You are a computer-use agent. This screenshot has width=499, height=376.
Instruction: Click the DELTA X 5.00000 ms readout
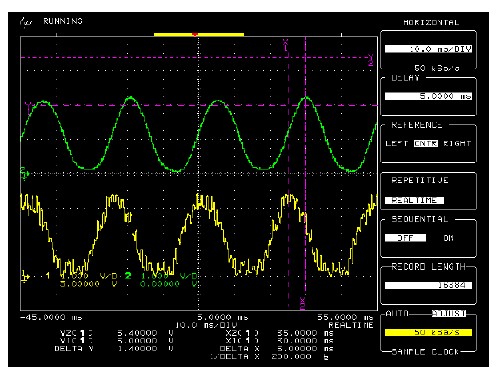[x=276, y=349]
